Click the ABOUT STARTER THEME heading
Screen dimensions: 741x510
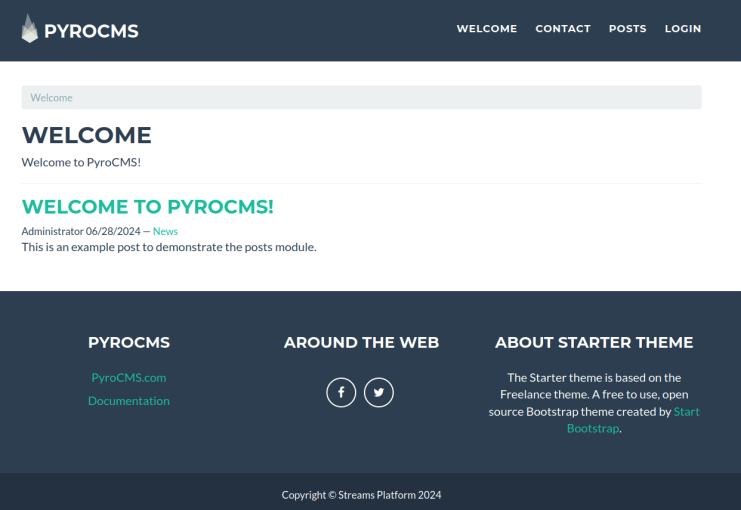[594, 342]
